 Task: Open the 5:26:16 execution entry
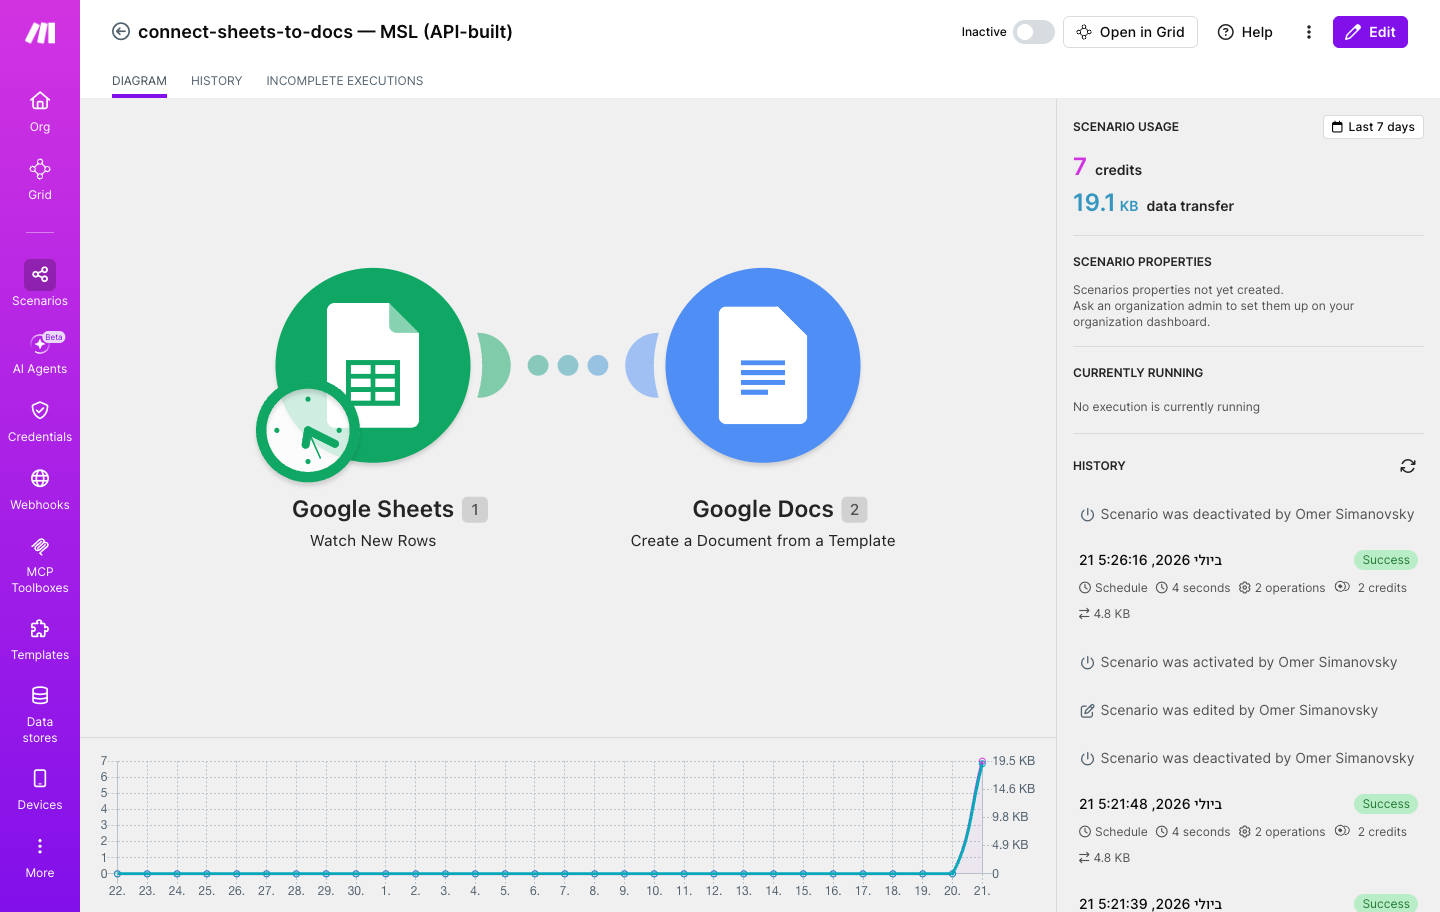pos(1248,586)
